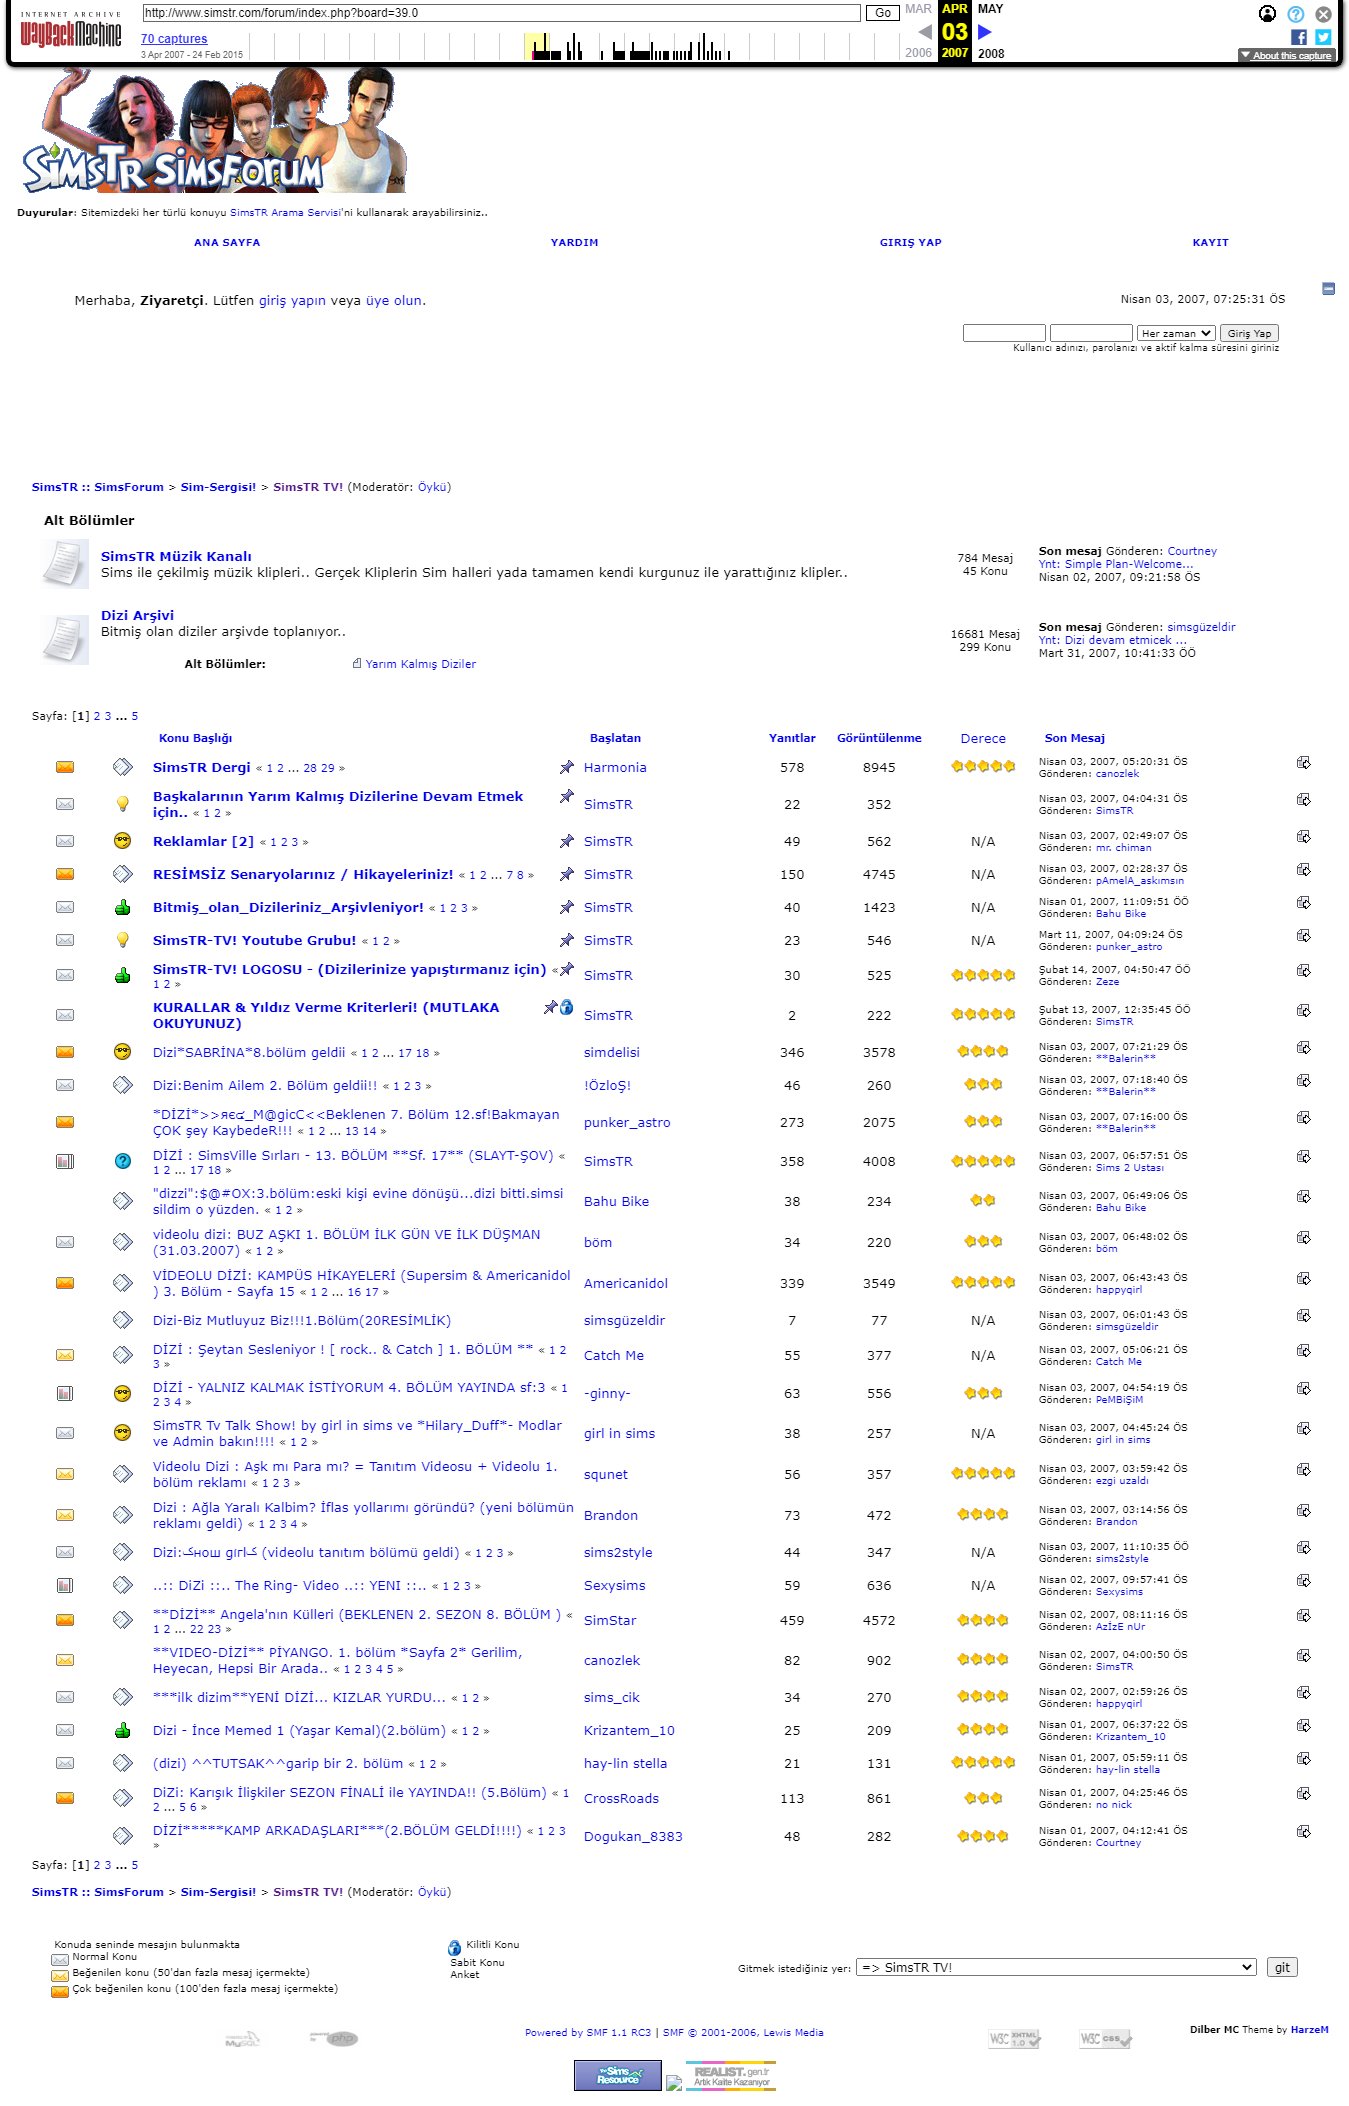The image size is (1349, 2106).
Task: Click the REALIST.gen.tr banner at bottom
Action: [x=731, y=2075]
